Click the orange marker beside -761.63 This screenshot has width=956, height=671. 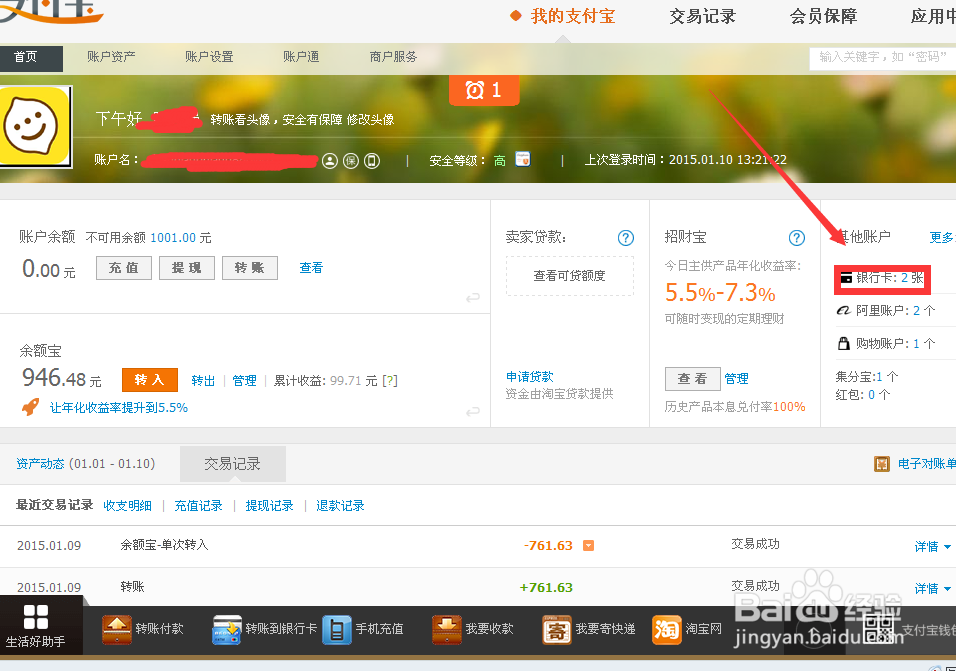click(588, 545)
